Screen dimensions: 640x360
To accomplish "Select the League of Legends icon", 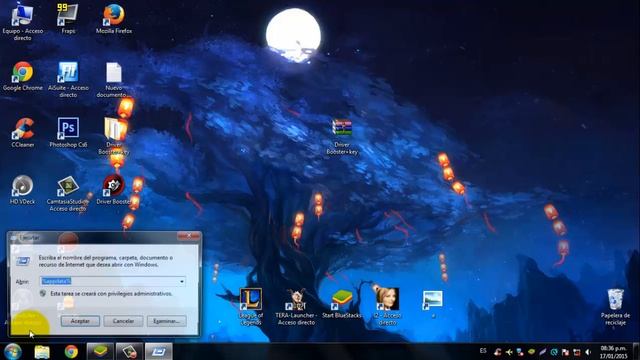I will tap(251, 307).
